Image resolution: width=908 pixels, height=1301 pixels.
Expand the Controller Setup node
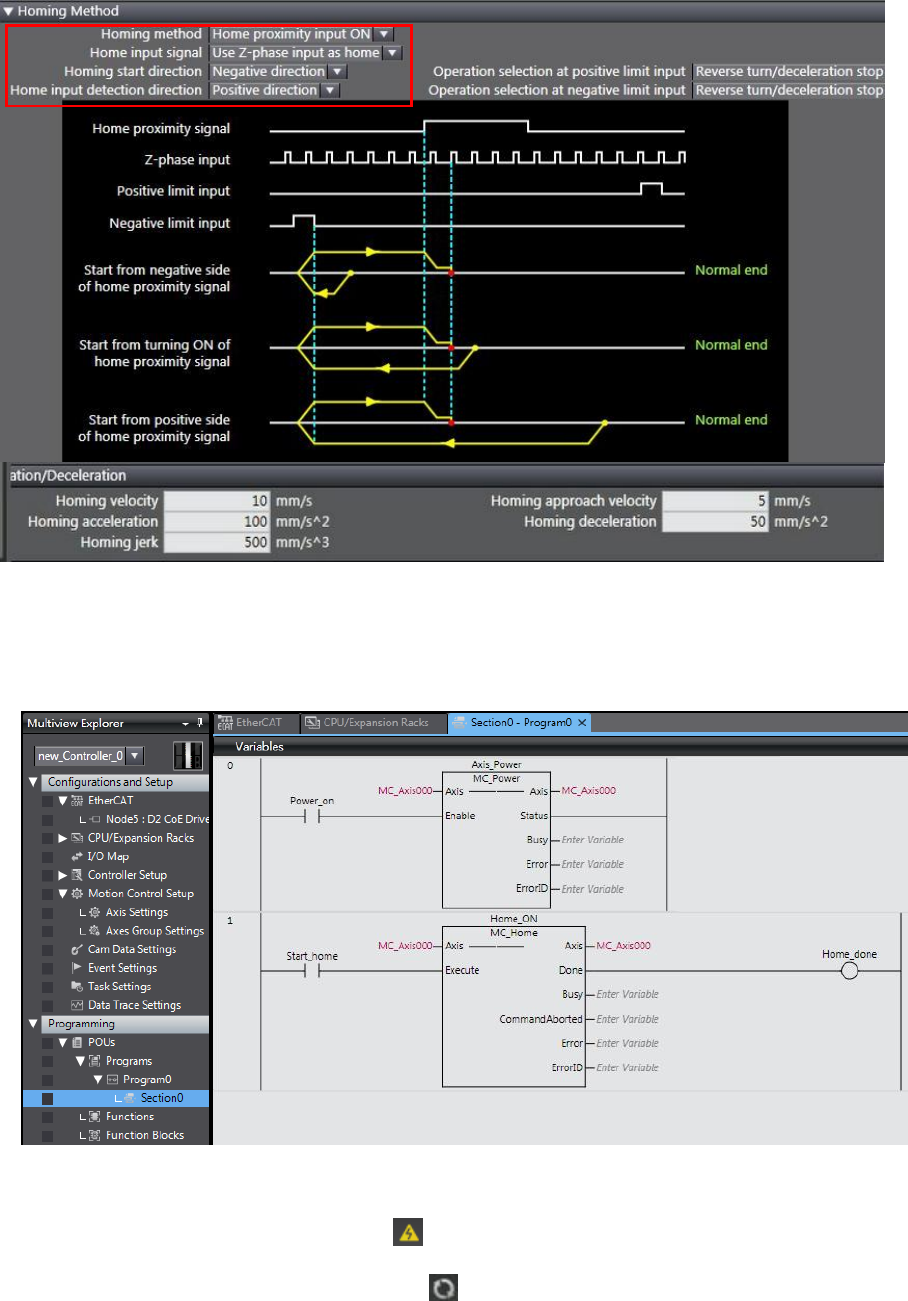(x=63, y=875)
